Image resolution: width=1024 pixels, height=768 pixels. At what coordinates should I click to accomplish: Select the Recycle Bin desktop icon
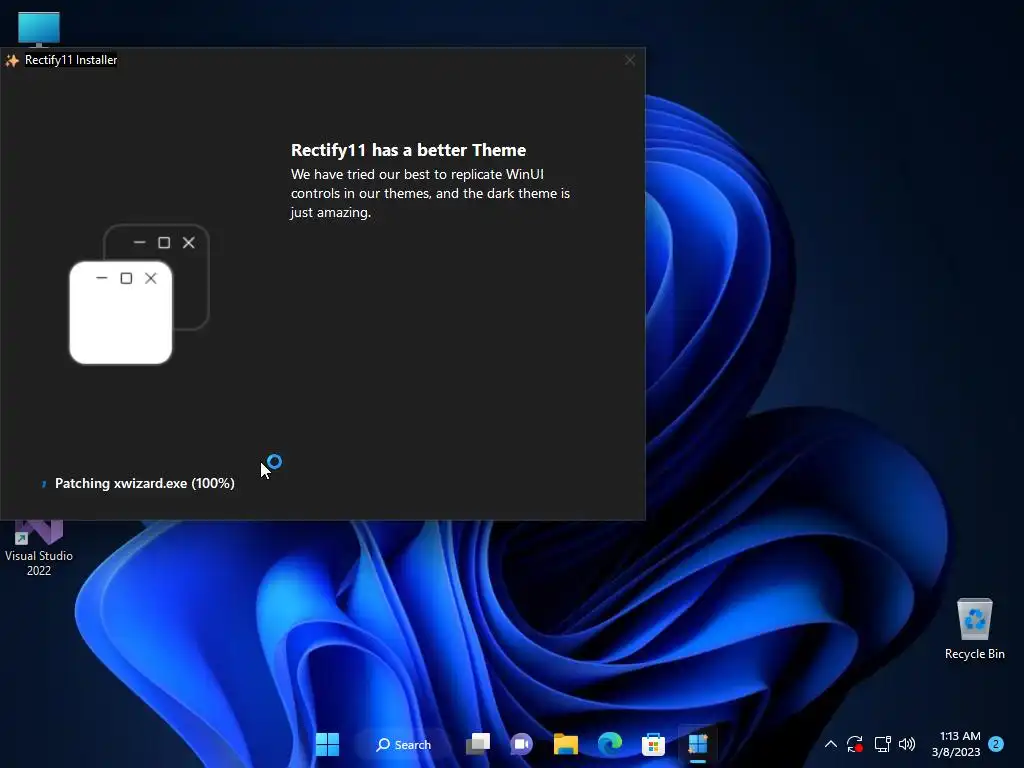[x=974, y=629]
